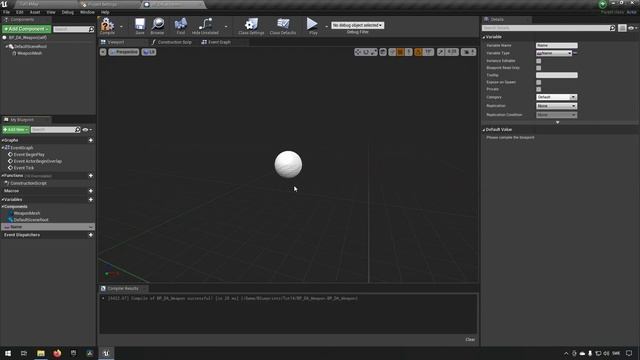This screenshot has height=360, width=640.
Task: Select DefaultSceneRoot in Components panel tree
Action: [30, 47]
